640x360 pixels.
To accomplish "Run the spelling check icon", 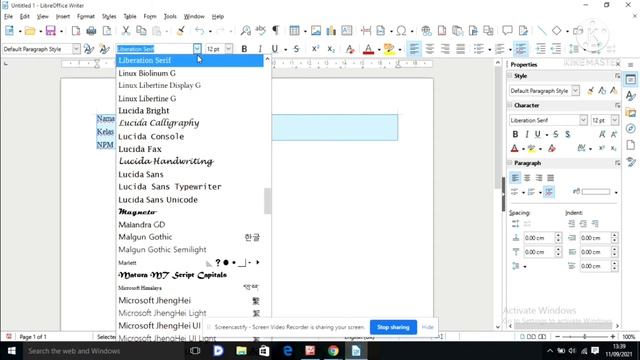I will (x=260, y=31).
